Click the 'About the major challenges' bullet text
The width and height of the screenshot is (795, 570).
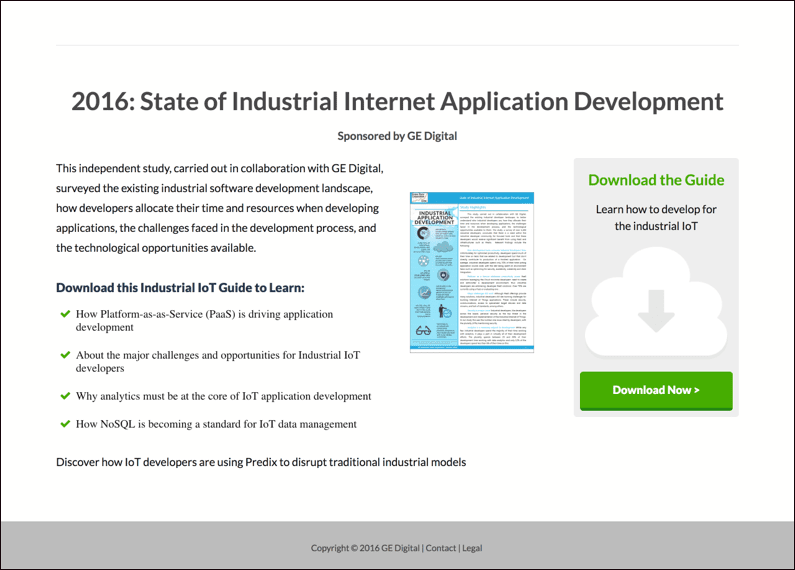(x=218, y=362)
